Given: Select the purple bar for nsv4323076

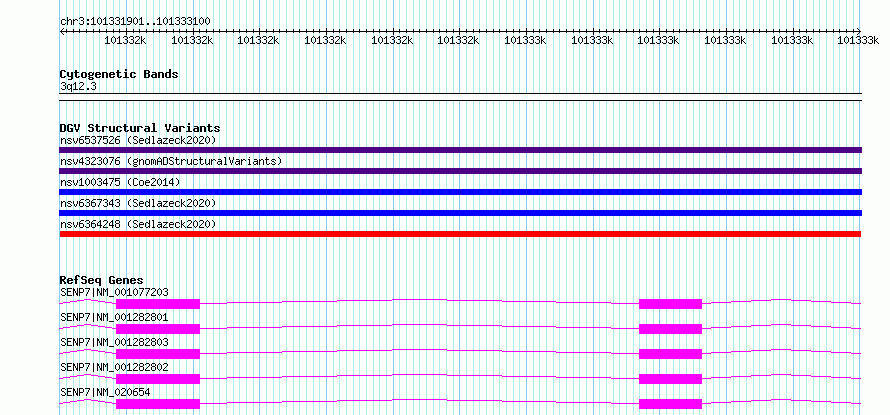Looking at the screenshot, I should (460, 171).
